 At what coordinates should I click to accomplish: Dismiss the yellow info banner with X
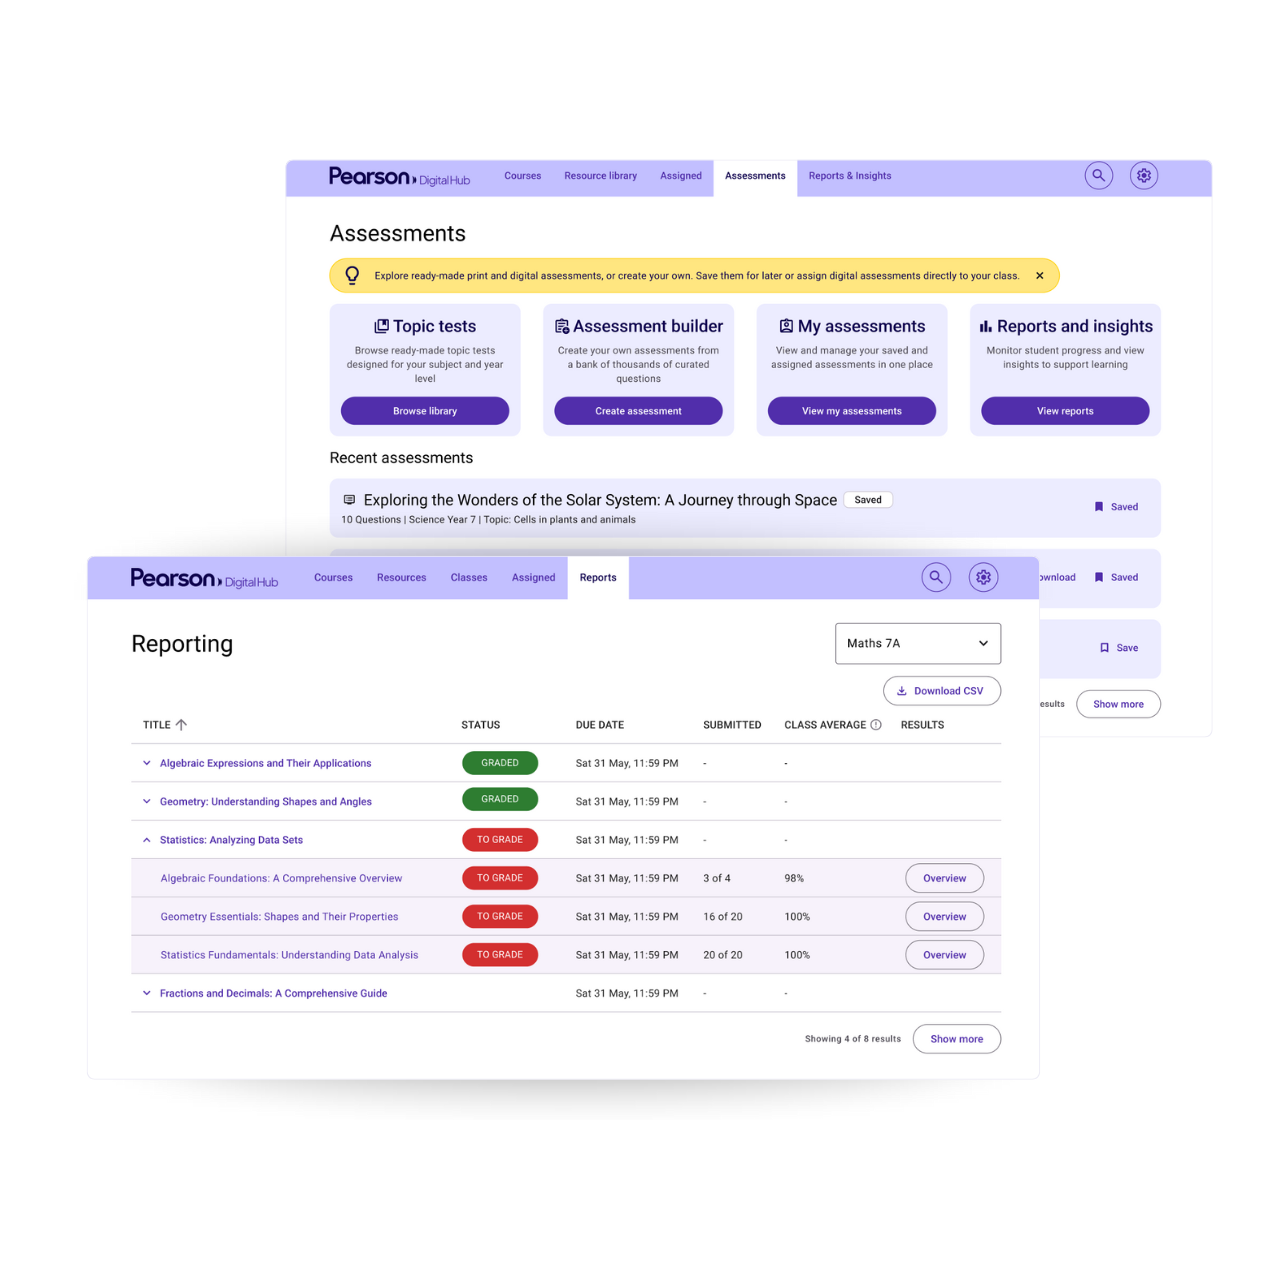[1039, 276]
